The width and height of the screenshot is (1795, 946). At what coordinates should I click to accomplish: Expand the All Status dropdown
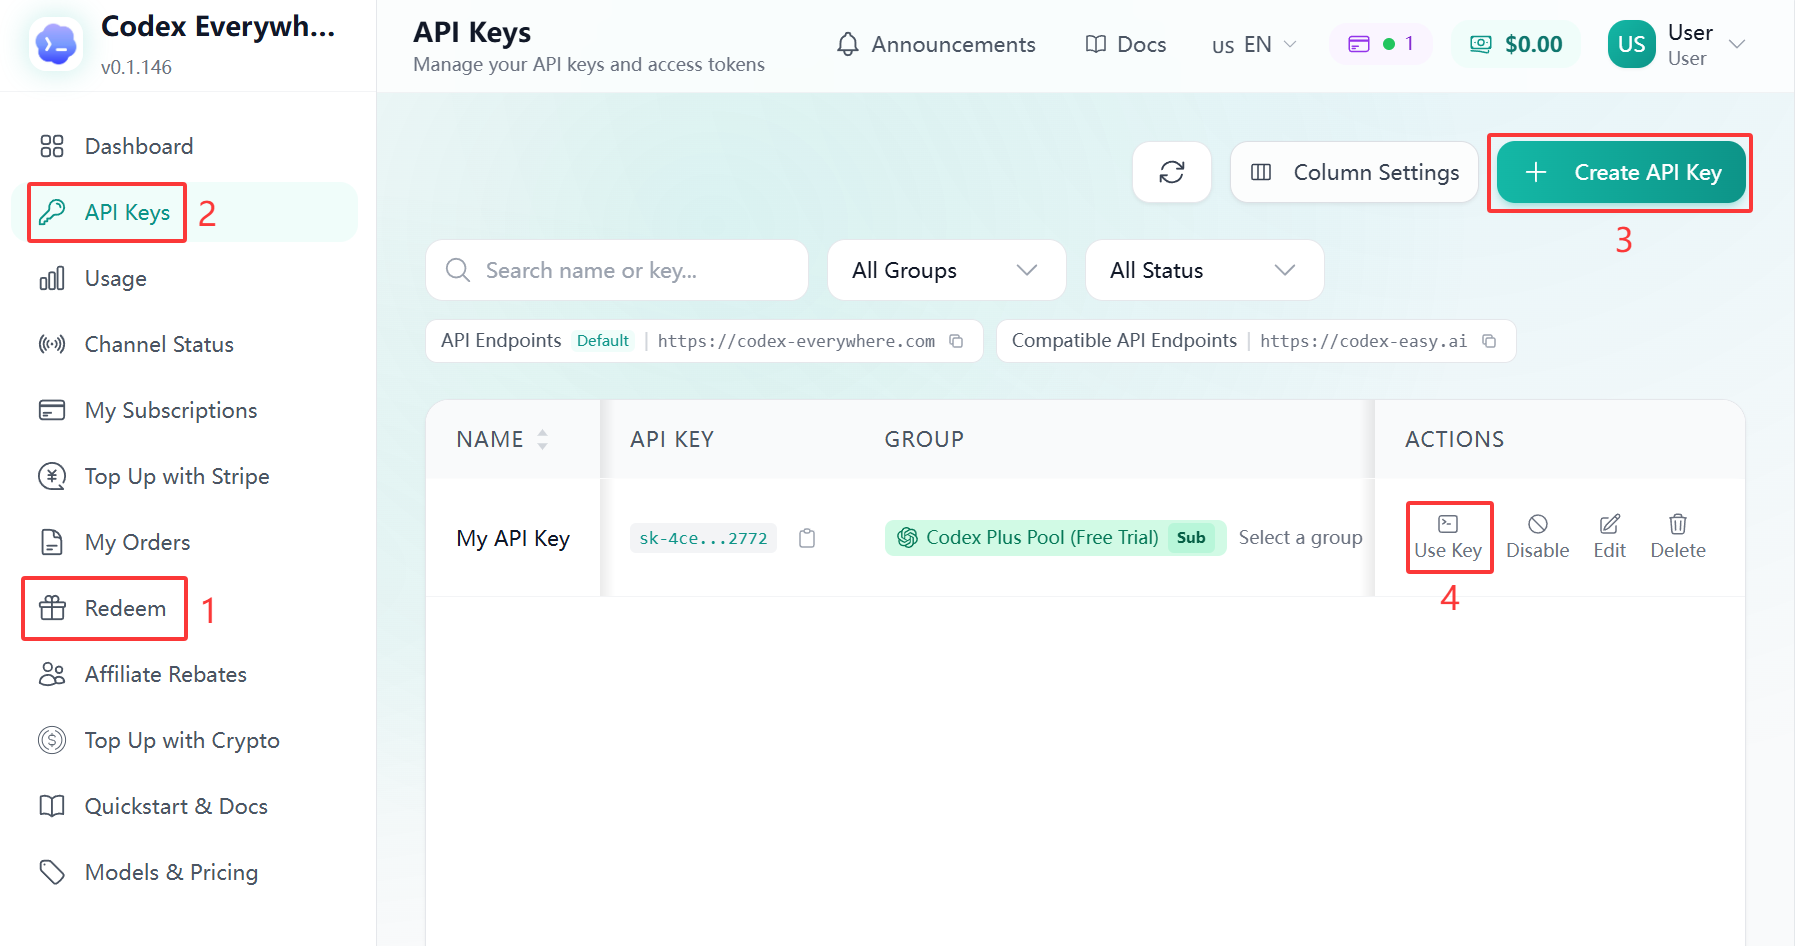1204,270
